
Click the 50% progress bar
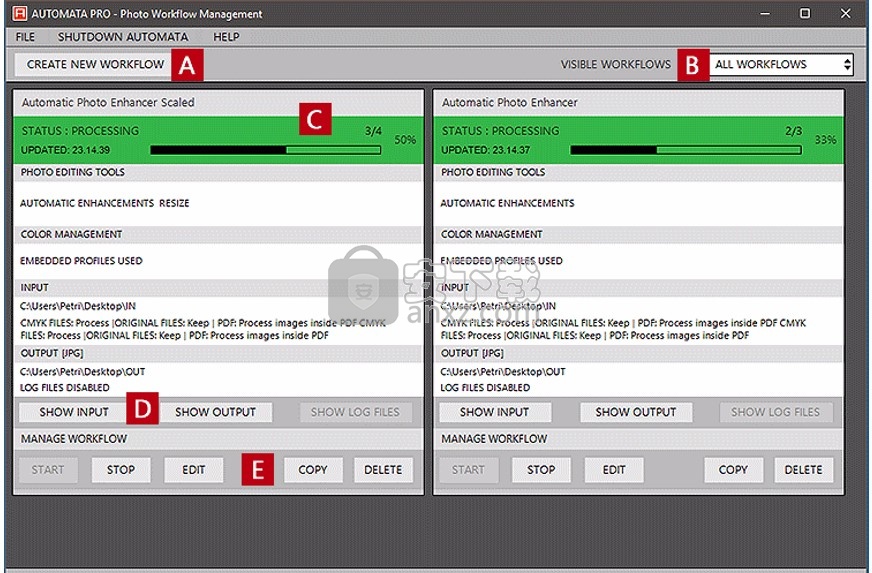pos(266,150)
